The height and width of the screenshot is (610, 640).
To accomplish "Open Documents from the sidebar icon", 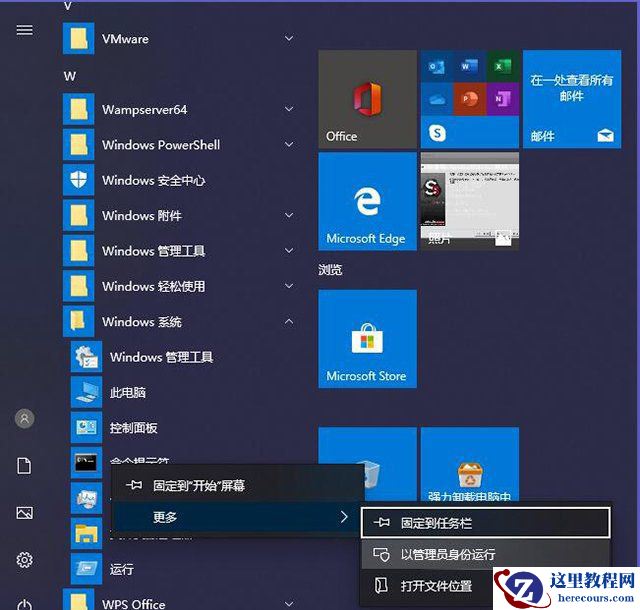I will click(24, 466).
